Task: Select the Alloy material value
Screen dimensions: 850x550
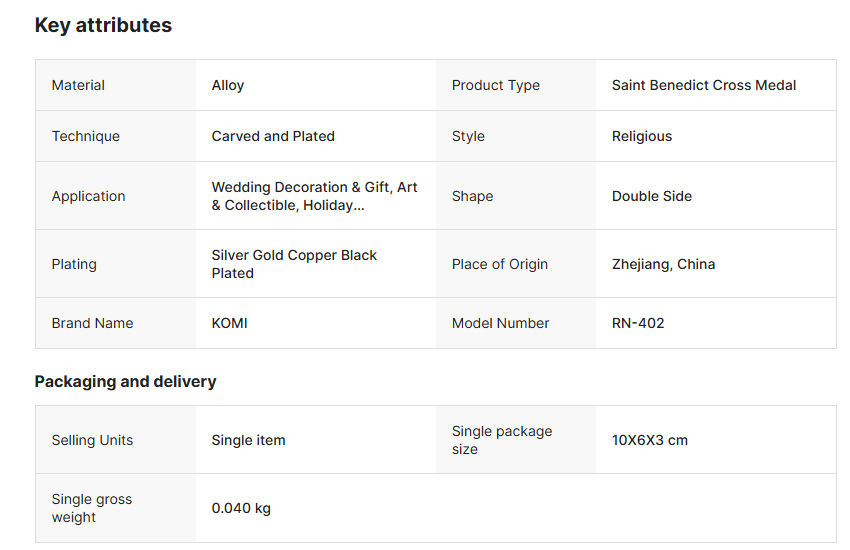Action: (x=228, y=86)
